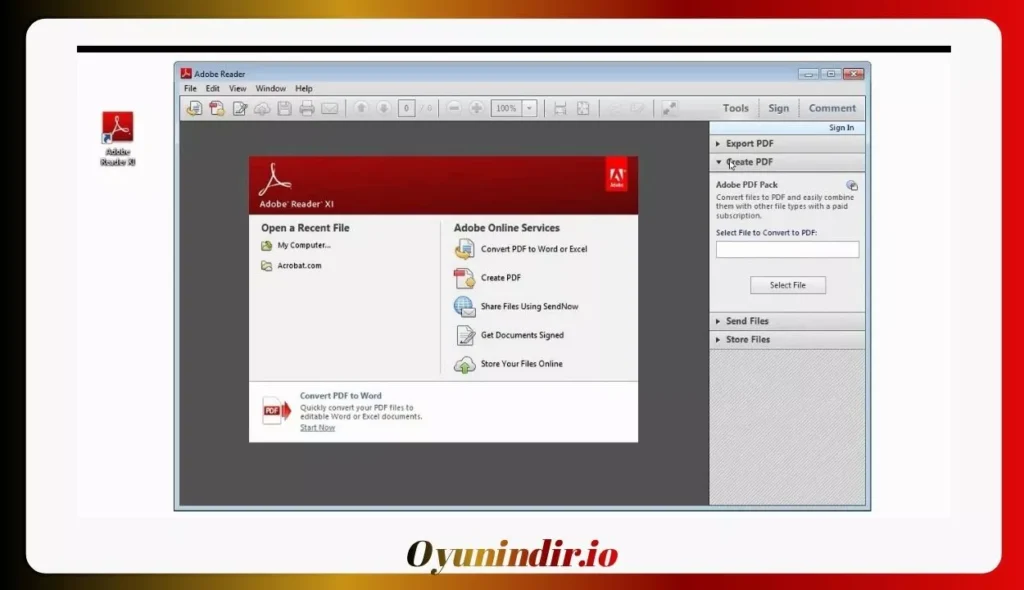Click the Create PDF online service link
The image size is (1024, 590).
pyautogui.click(x=501, y=278)
